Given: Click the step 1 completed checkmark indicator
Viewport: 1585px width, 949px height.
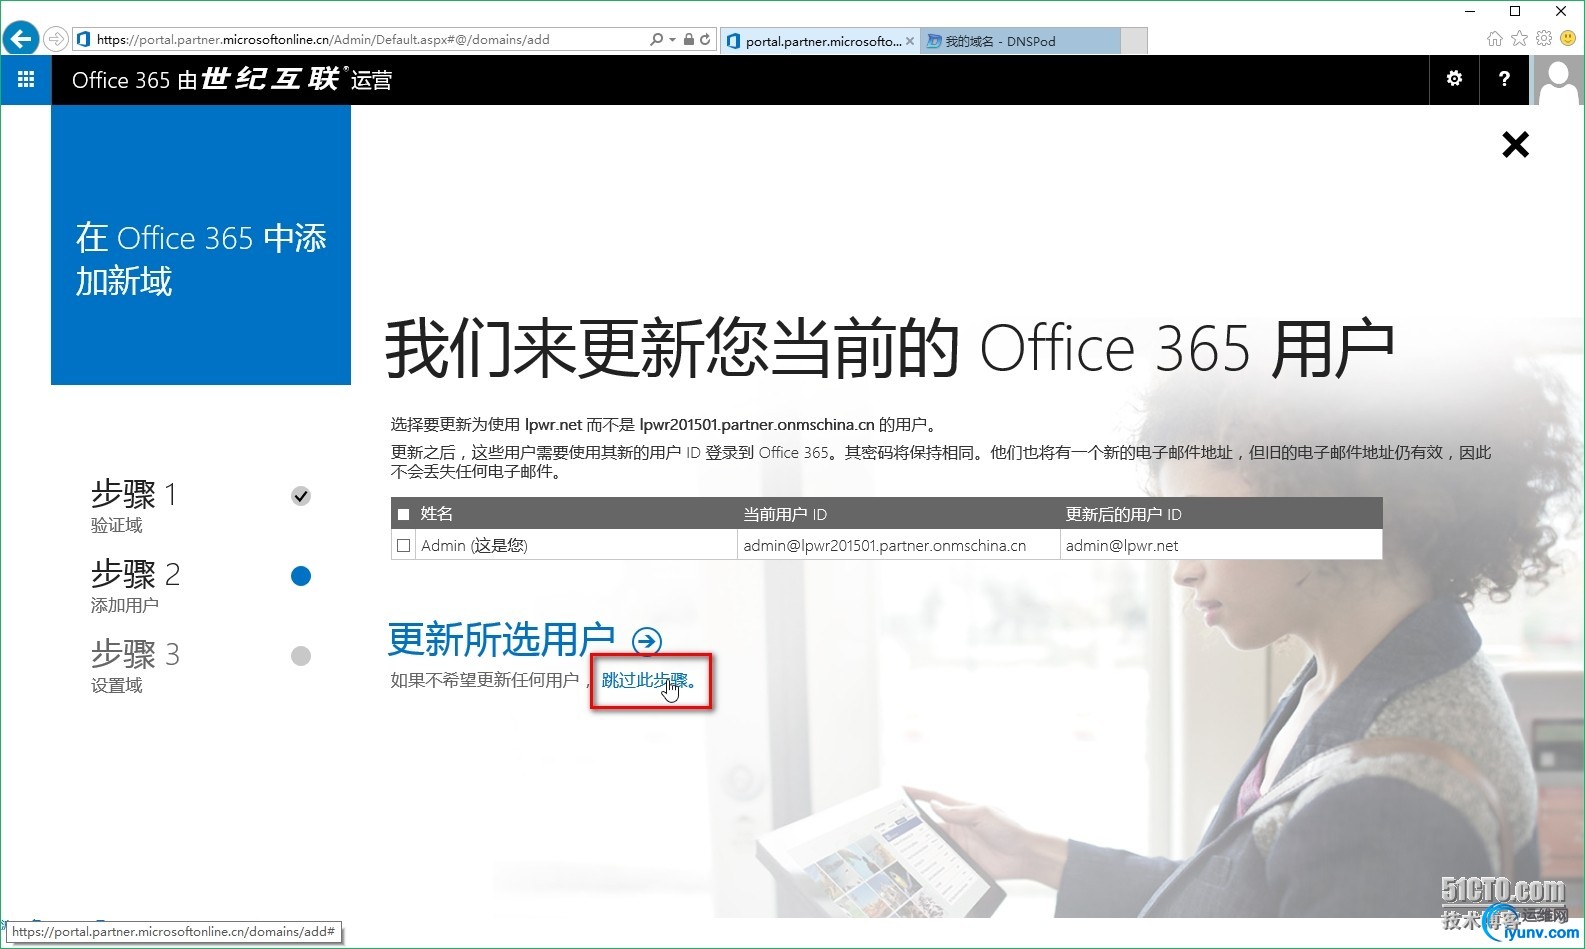Looking at the screenshot, I should [301, 496].
